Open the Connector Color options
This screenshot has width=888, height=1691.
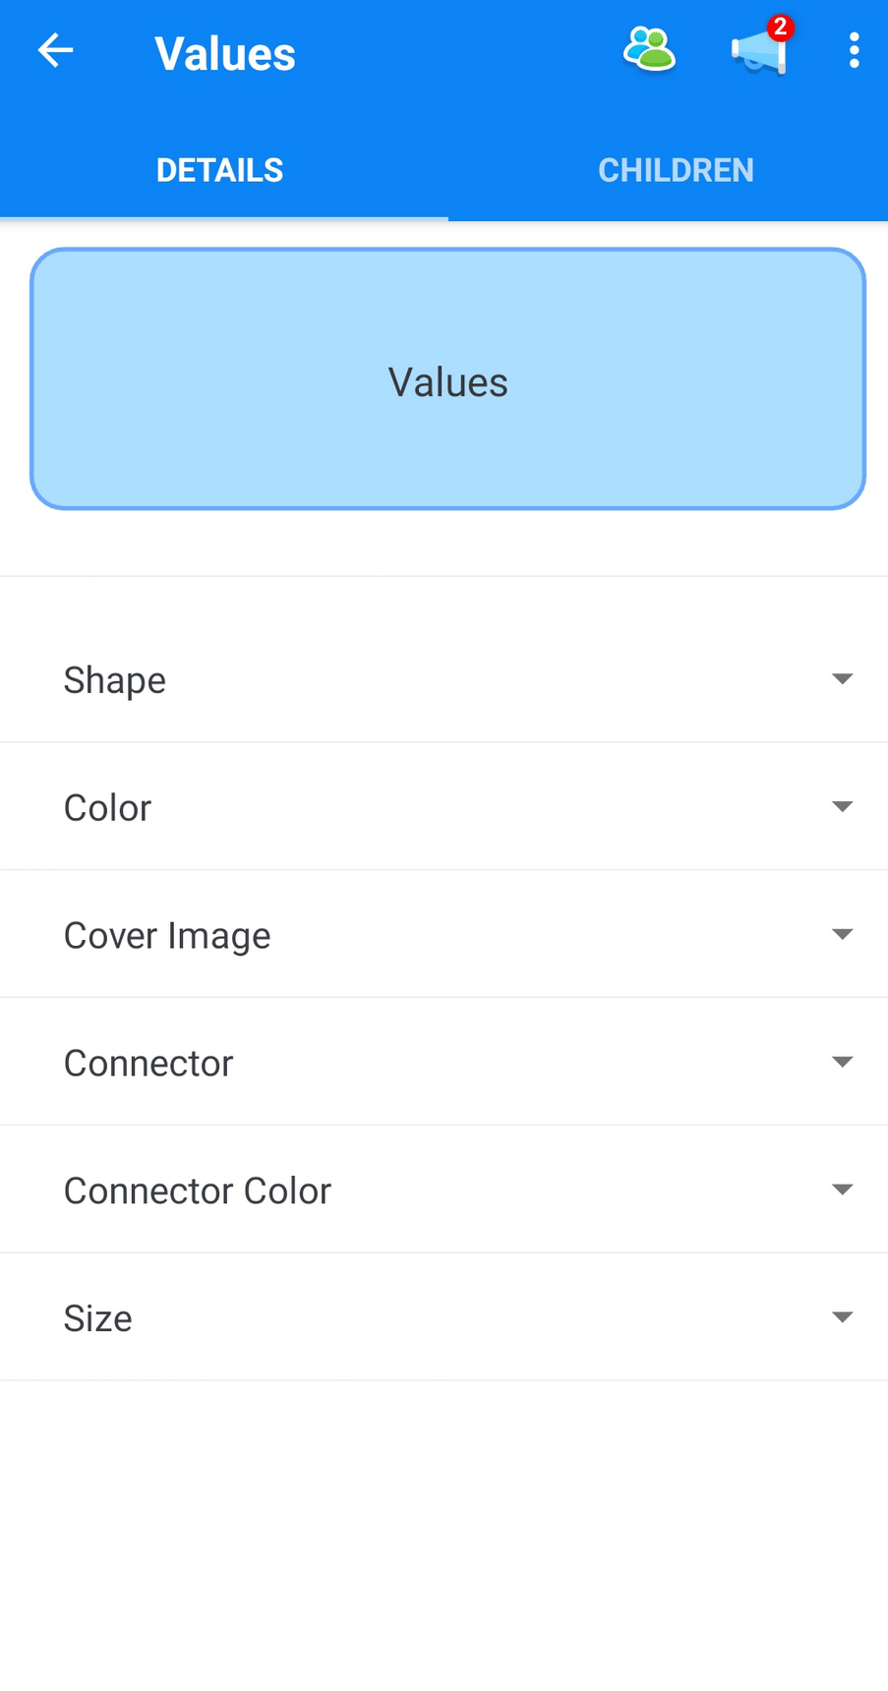pos(444,1189)
